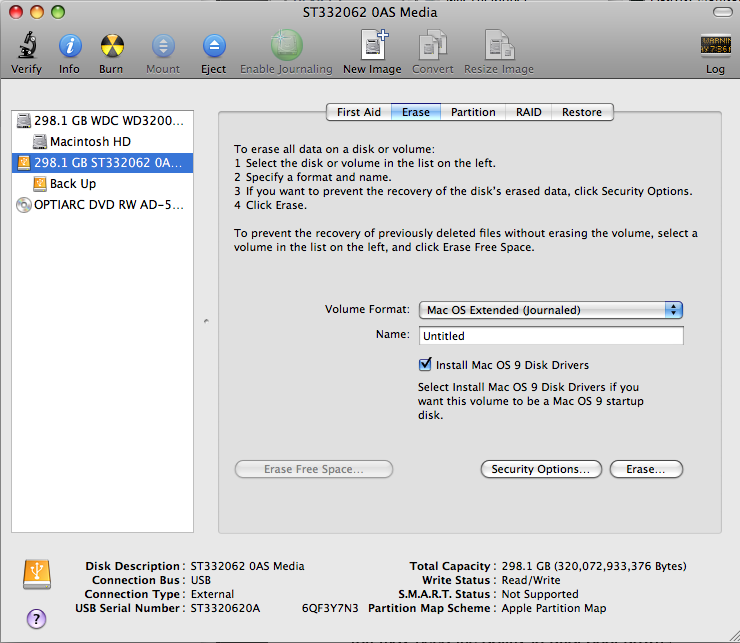
Task: Click the orange USB drive icon at bottom
Action: (x=37, y=575)
